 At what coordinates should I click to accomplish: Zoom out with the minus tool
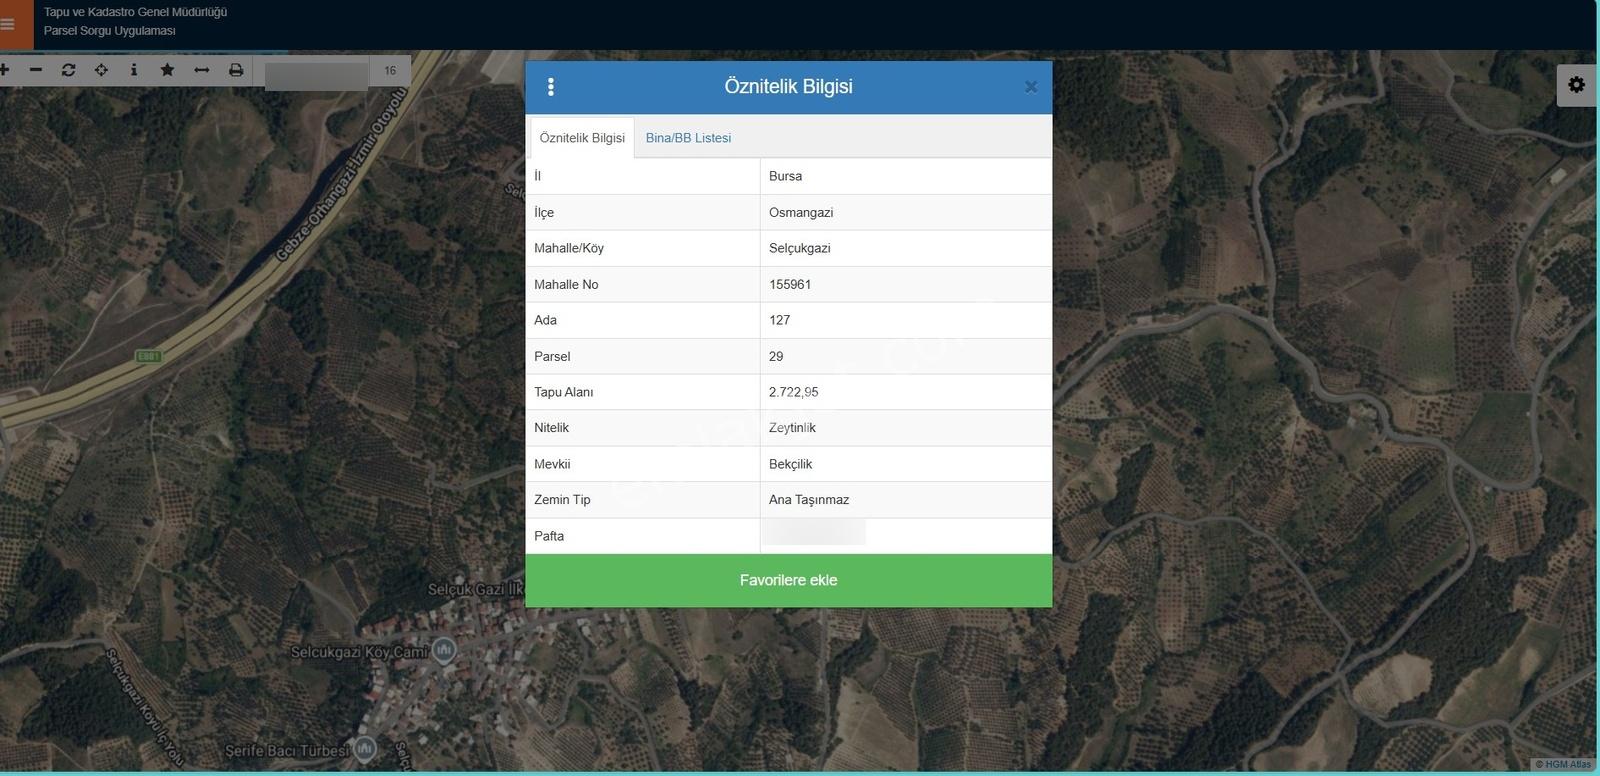(36, 70)
